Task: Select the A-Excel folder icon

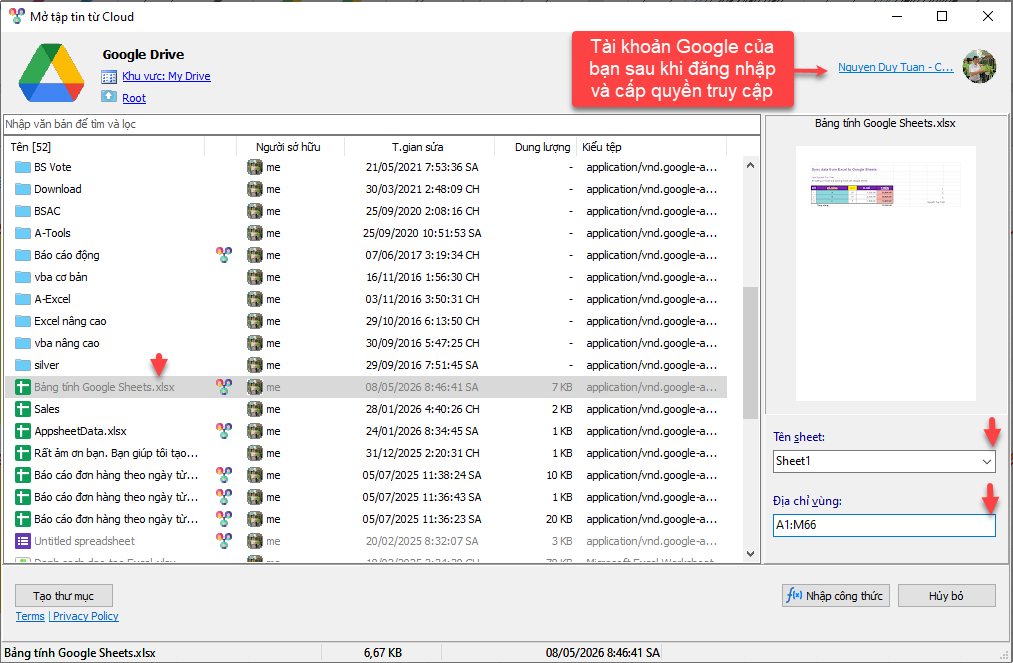Action: click(x=23, y=299)
